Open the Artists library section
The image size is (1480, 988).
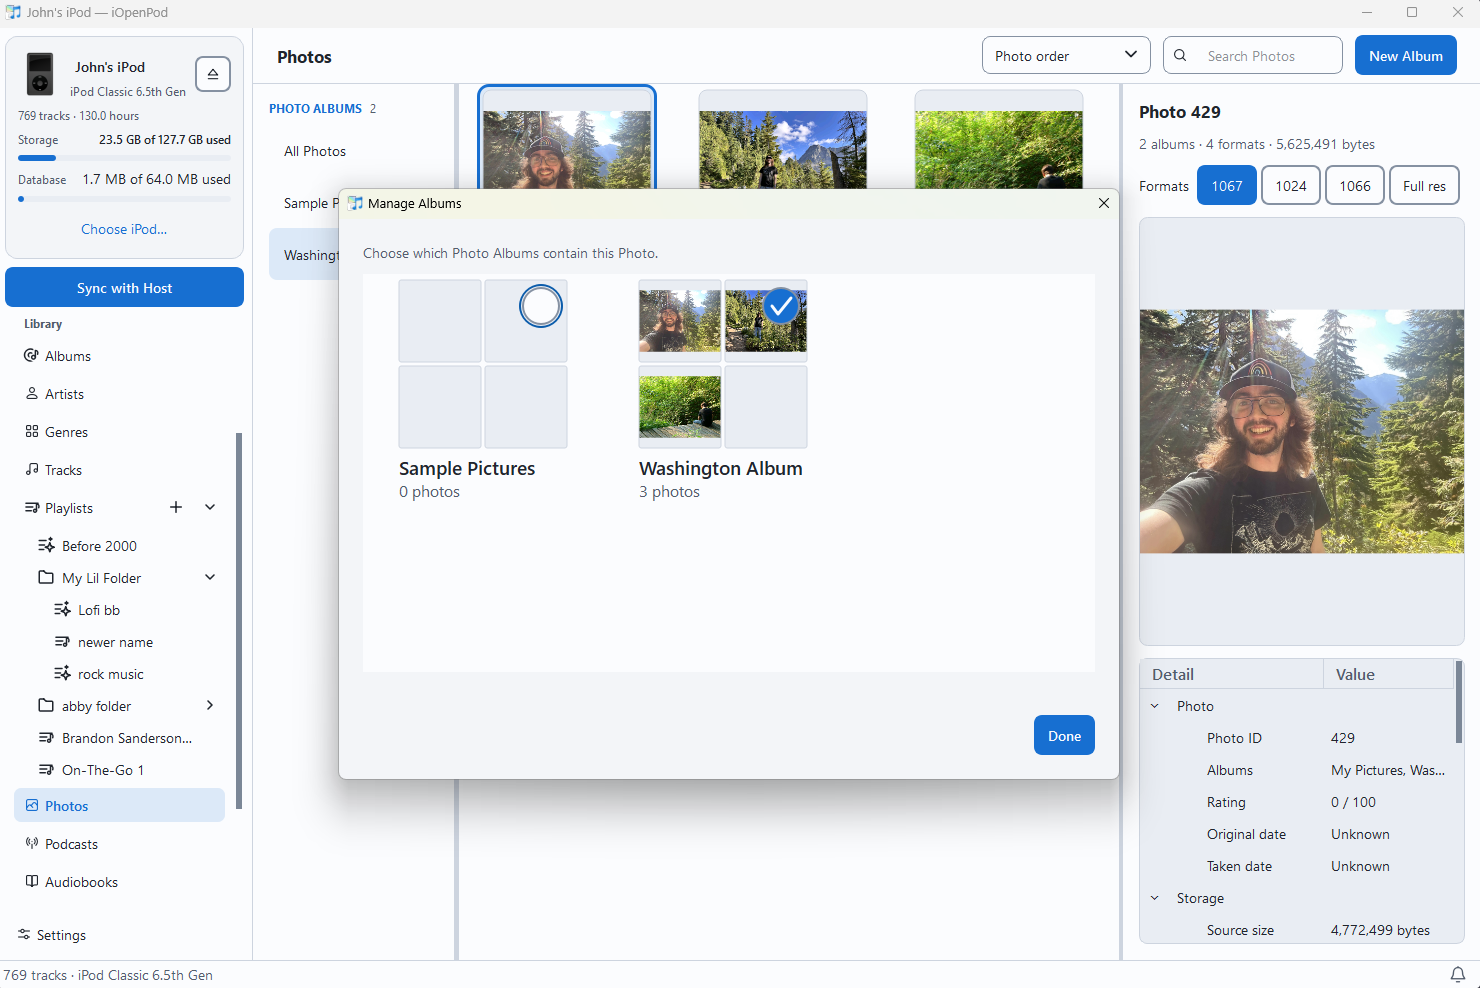tap(120, 394)
